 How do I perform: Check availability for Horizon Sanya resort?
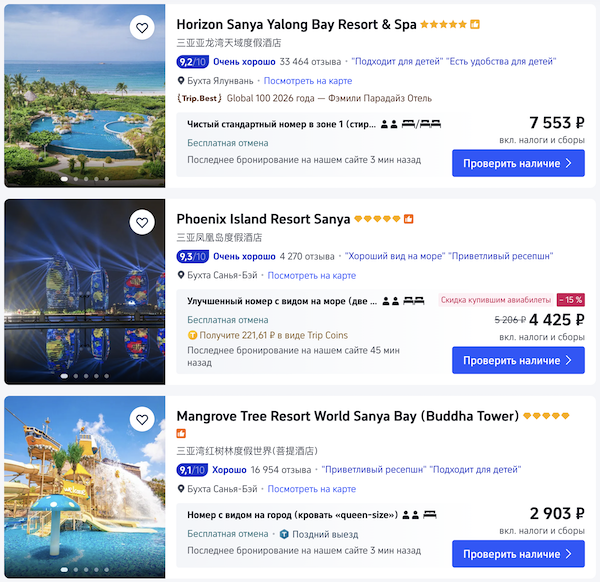(x=517, y=163)
